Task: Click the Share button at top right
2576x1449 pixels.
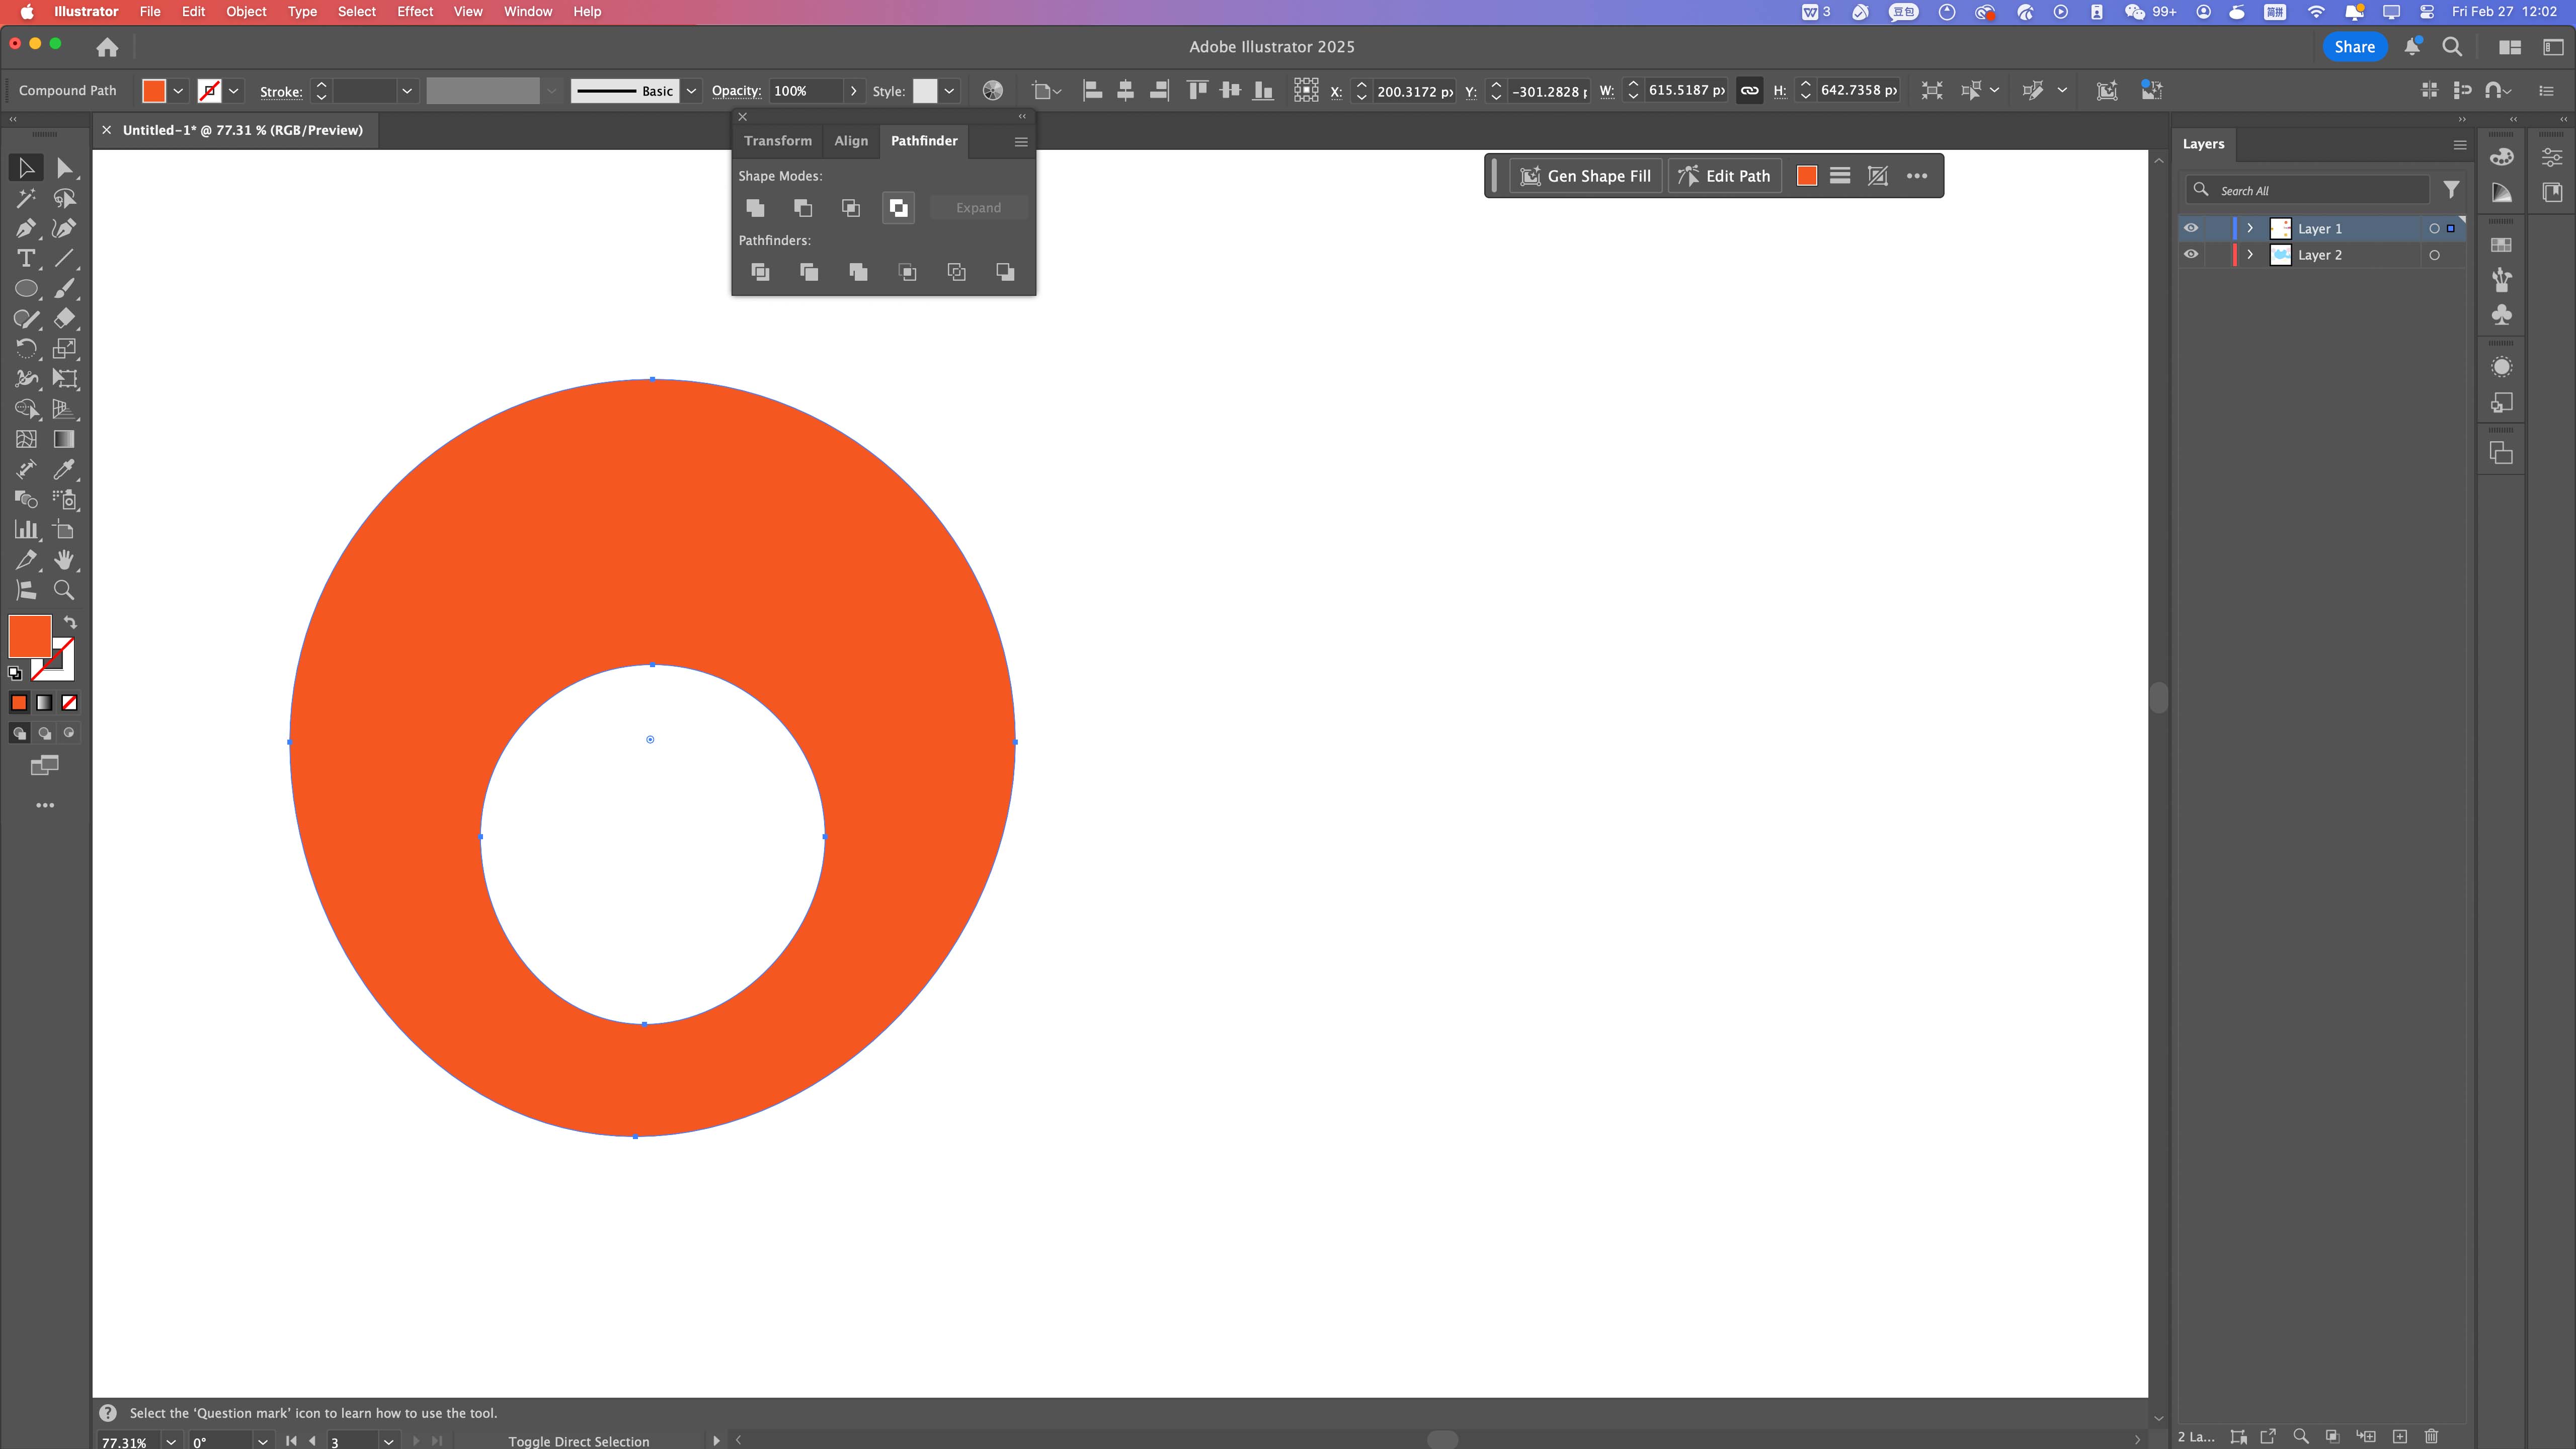Action: pyautogui.click(x=2355, y=46)
